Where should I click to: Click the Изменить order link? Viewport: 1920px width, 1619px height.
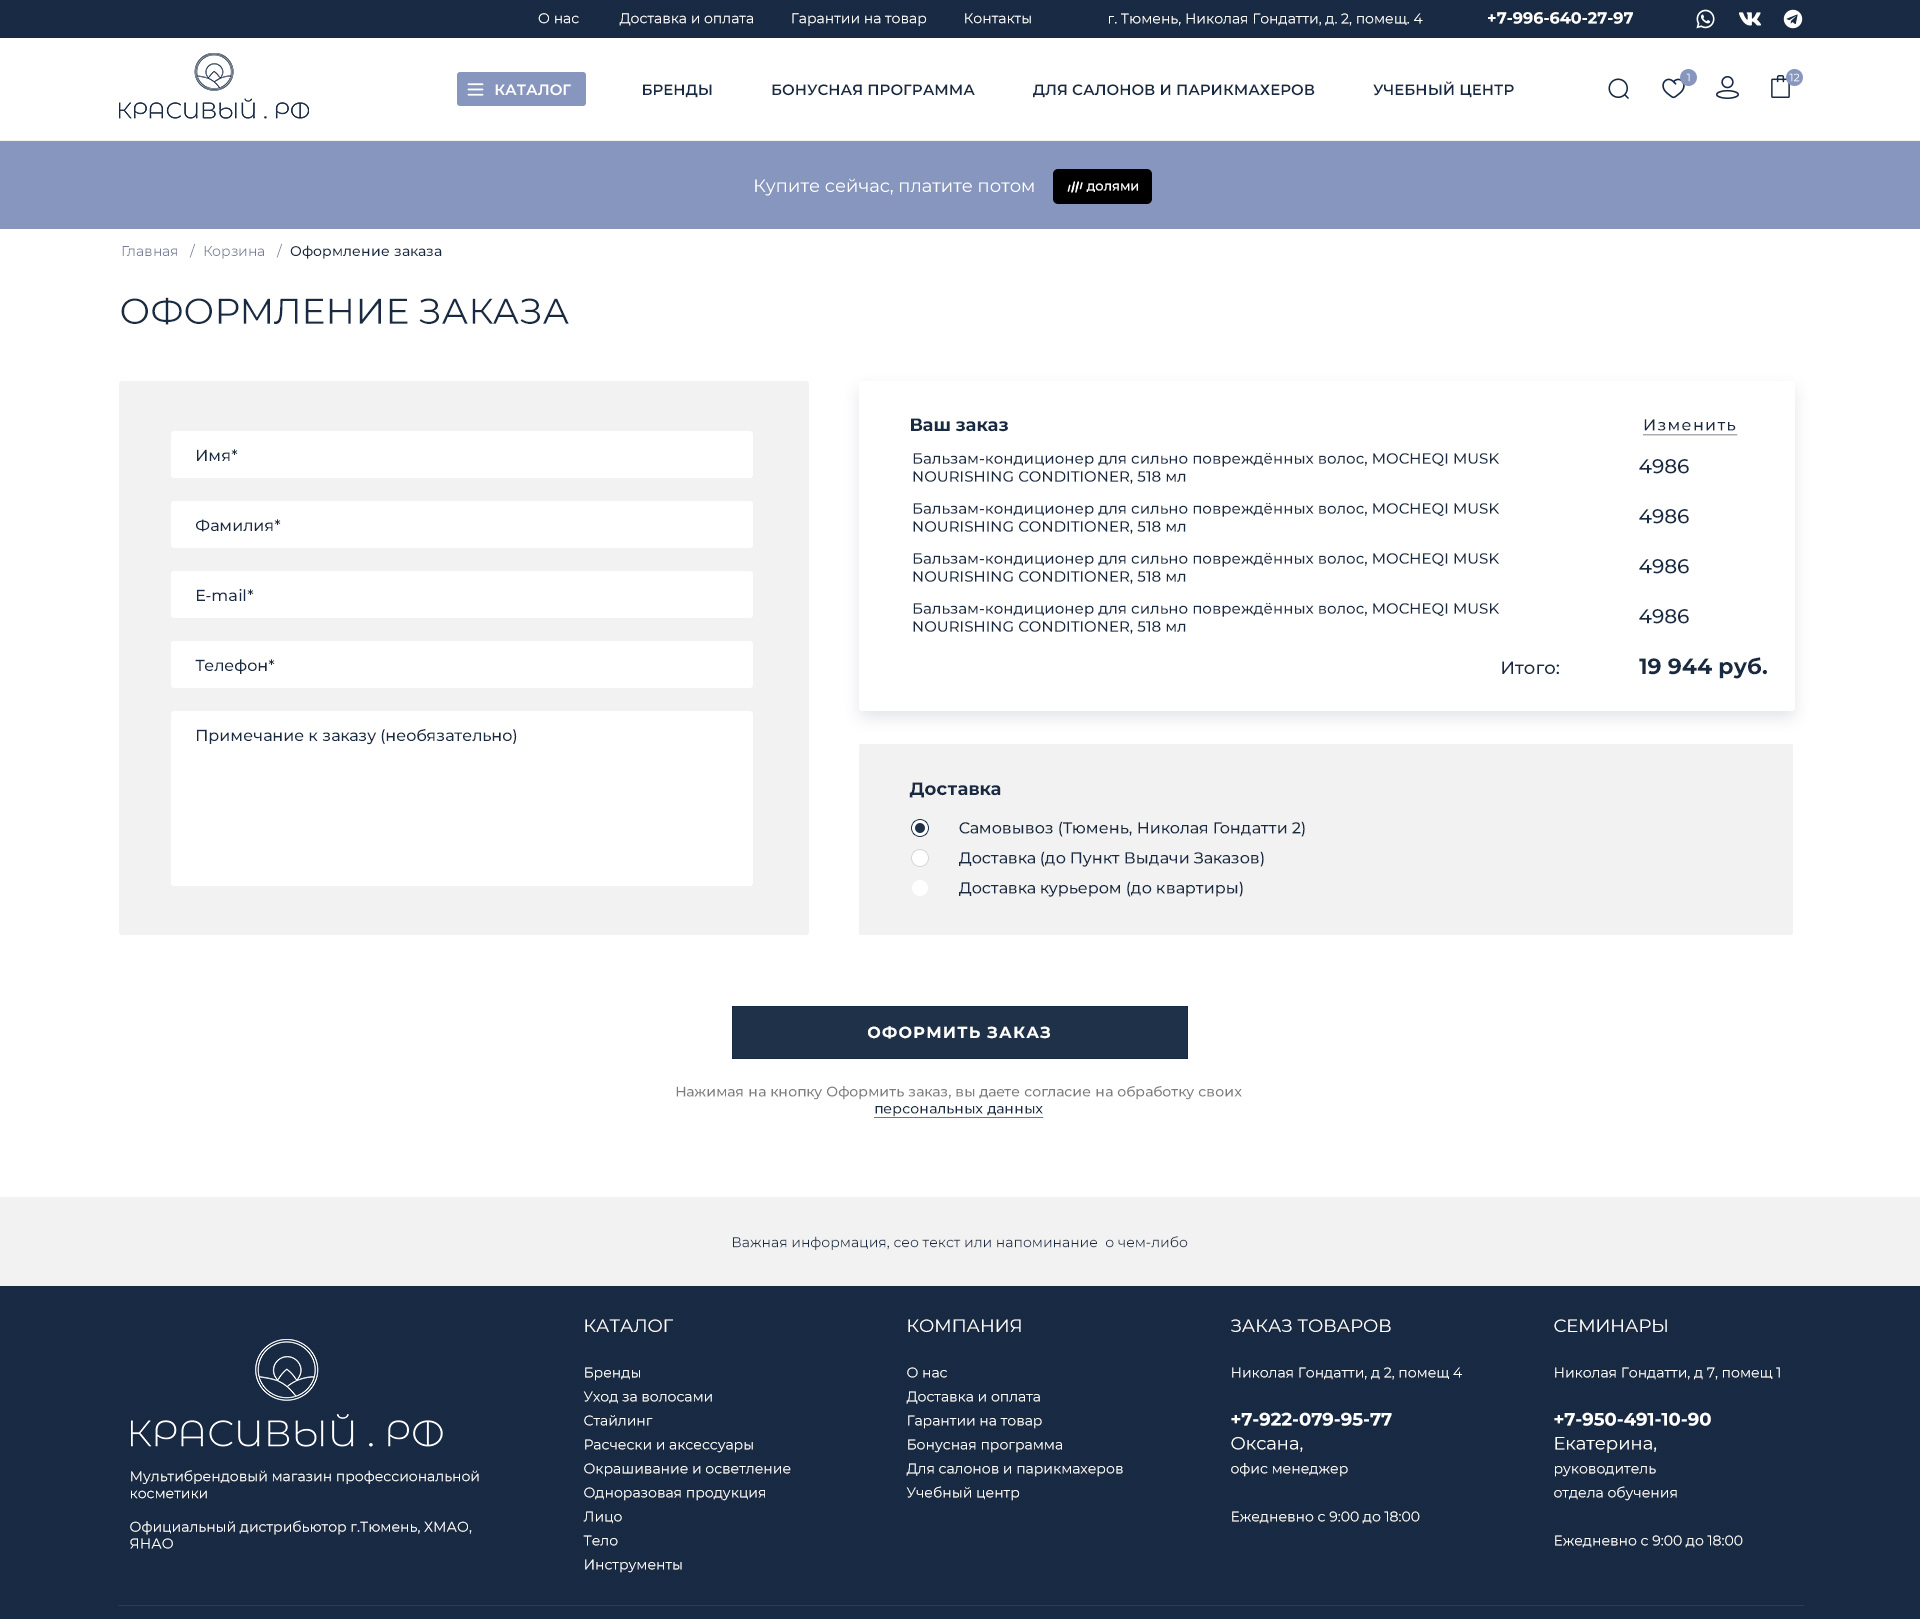pos(1689,425)
